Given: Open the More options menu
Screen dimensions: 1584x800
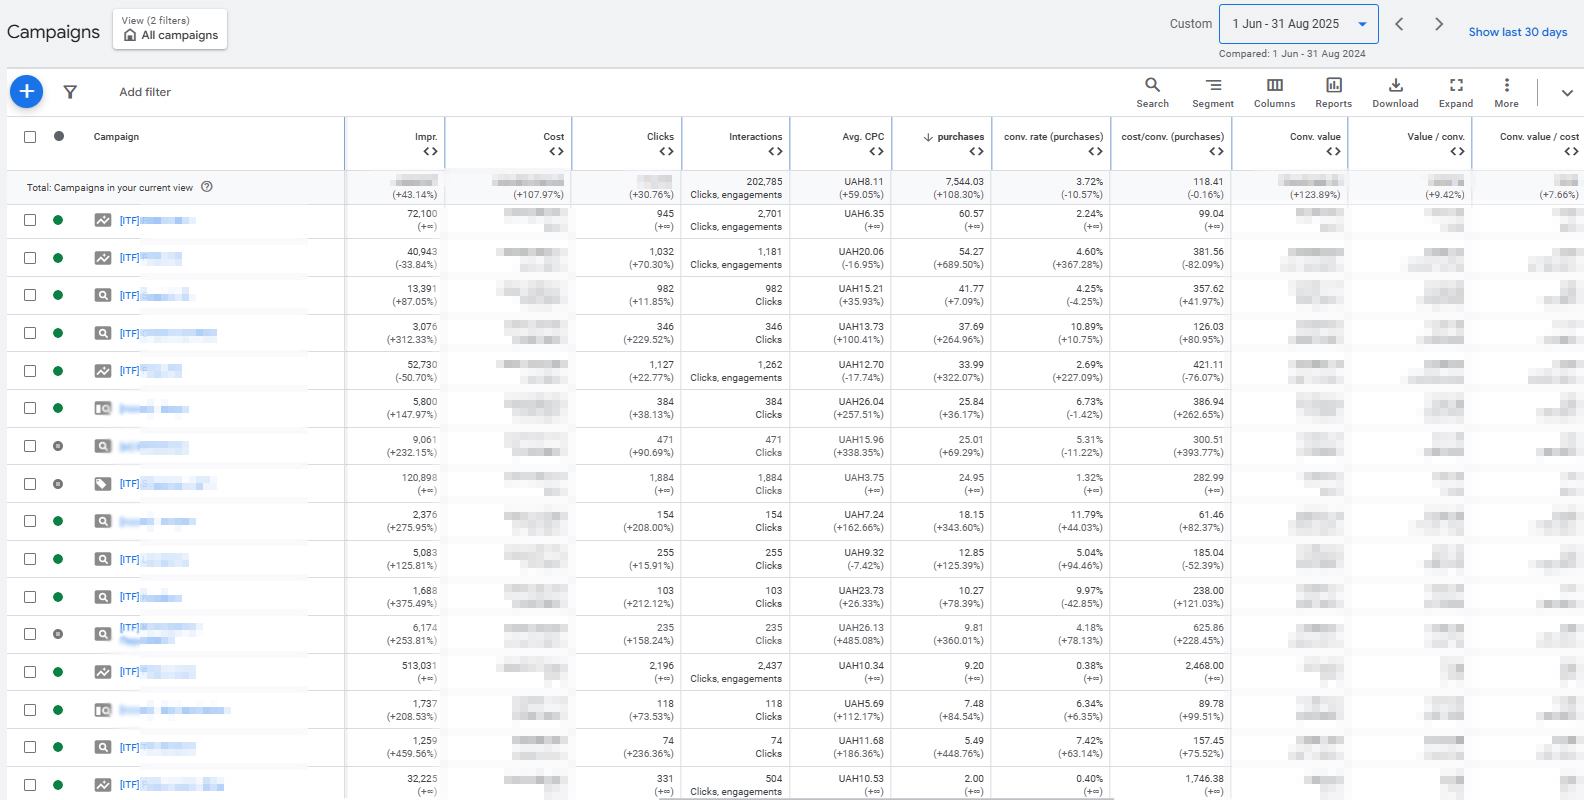Looking at the screenshot, I should tap(1506, 92).
